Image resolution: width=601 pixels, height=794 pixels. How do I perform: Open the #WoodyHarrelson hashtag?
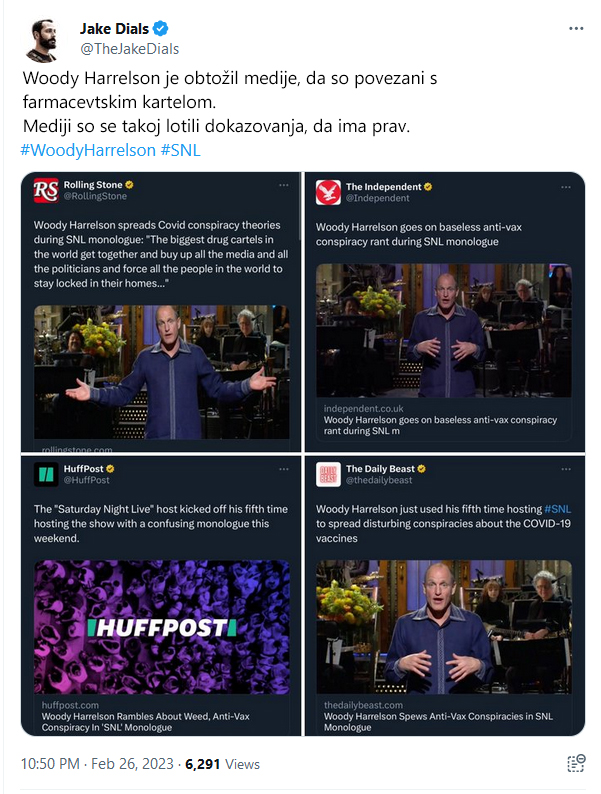click(x=88, y=150)
